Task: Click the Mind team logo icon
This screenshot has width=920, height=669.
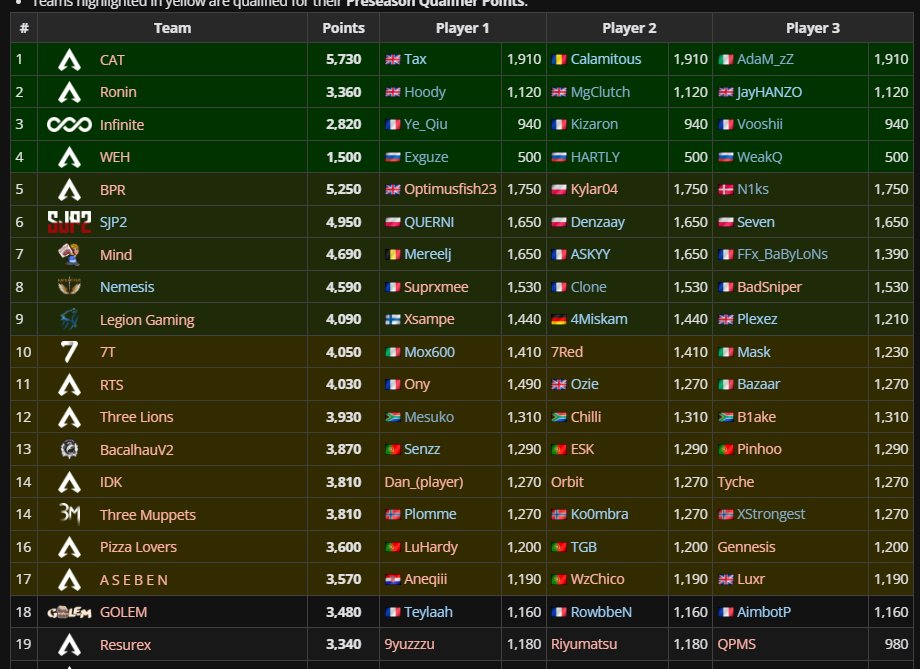Action: [x=69, y=254]
